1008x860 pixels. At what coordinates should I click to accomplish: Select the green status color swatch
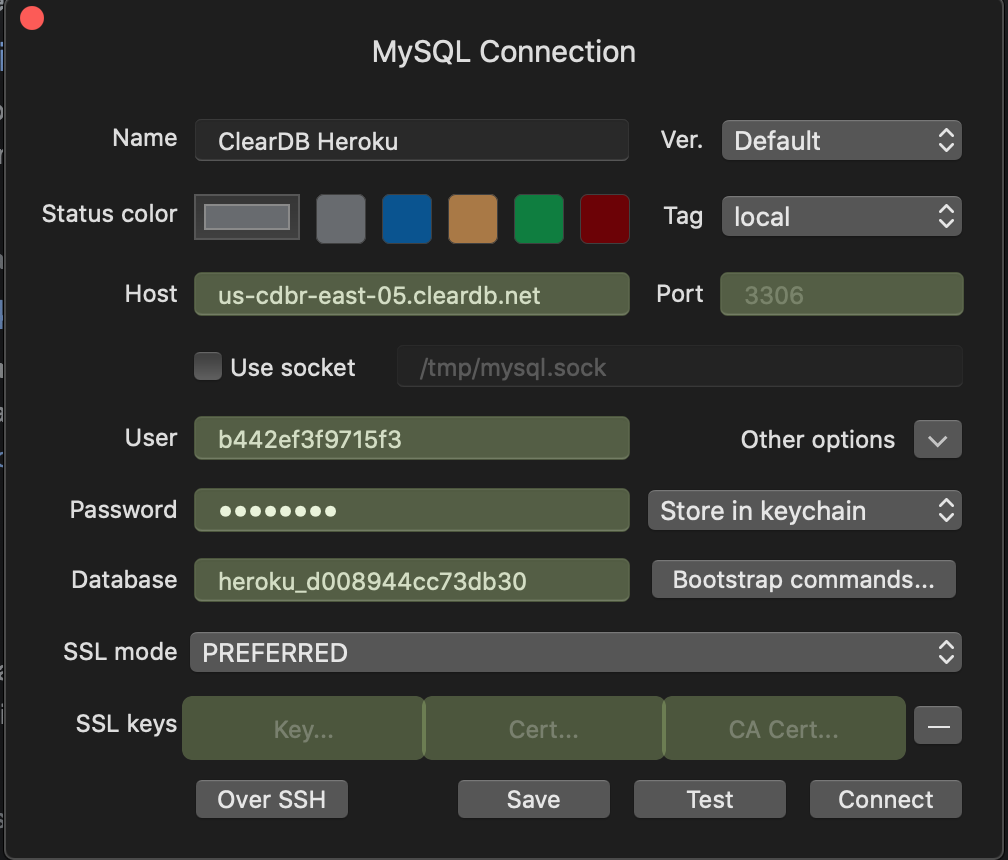tap(538, 218)
